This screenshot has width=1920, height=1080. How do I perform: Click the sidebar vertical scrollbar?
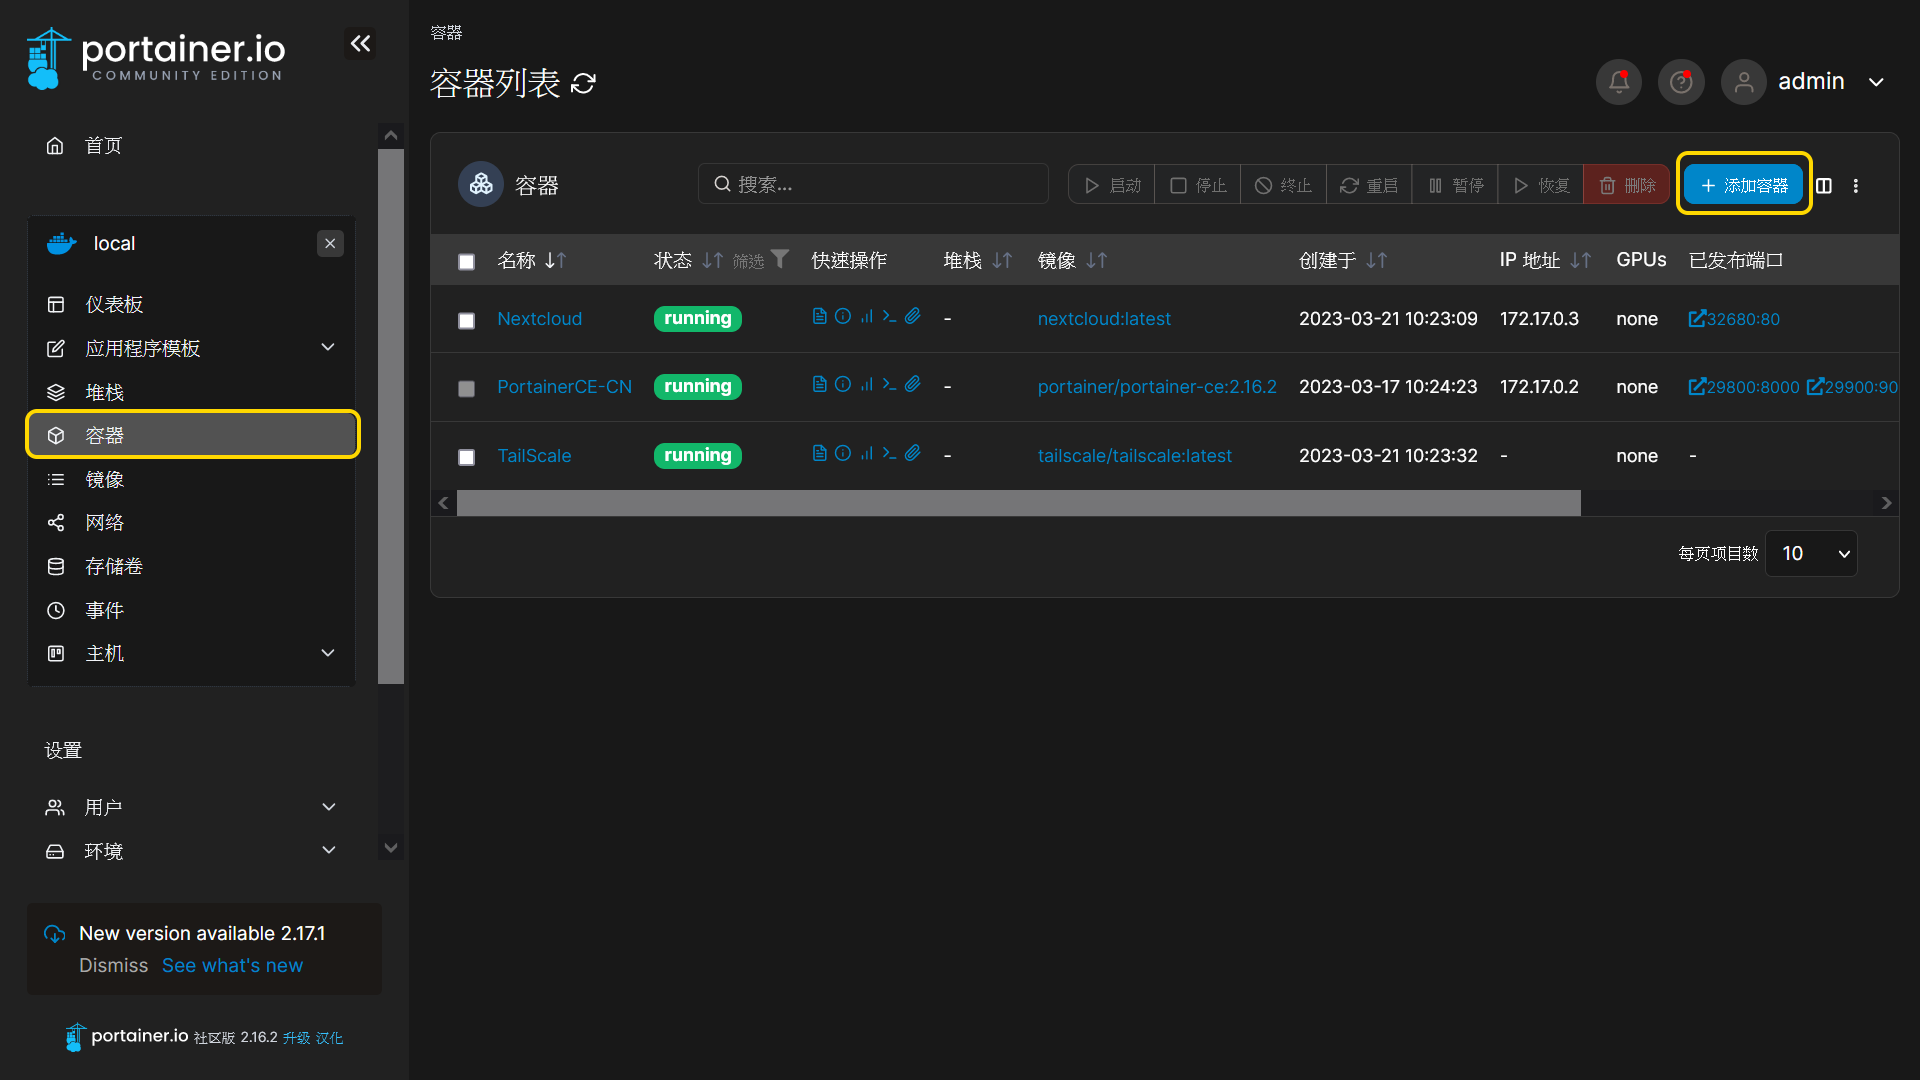[x=391, y=416]
